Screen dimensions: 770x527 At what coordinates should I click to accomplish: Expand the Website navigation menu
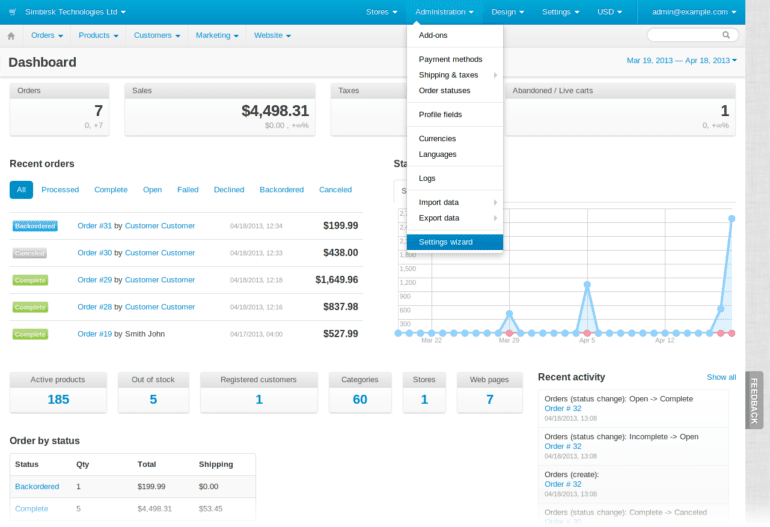tap(272, 35)
